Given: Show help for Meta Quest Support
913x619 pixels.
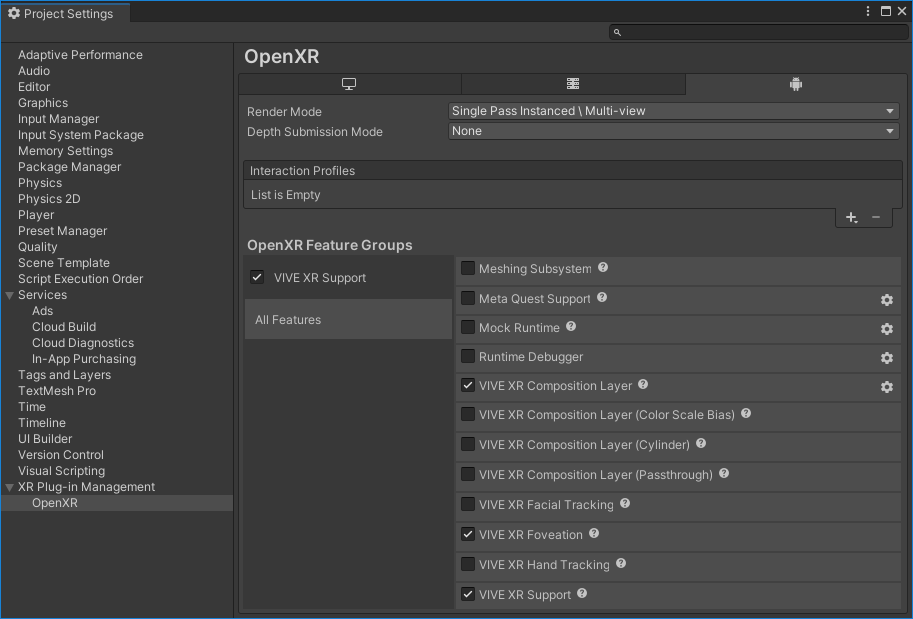Looking at the screenshot, I should pyautogui.click(x=602, y=298).
